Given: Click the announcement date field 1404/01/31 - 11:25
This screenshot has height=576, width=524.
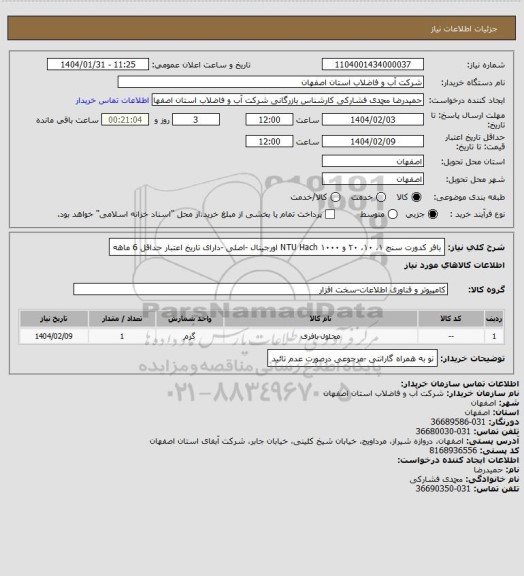Looking at the screenshot, I should tap(98, 64).
